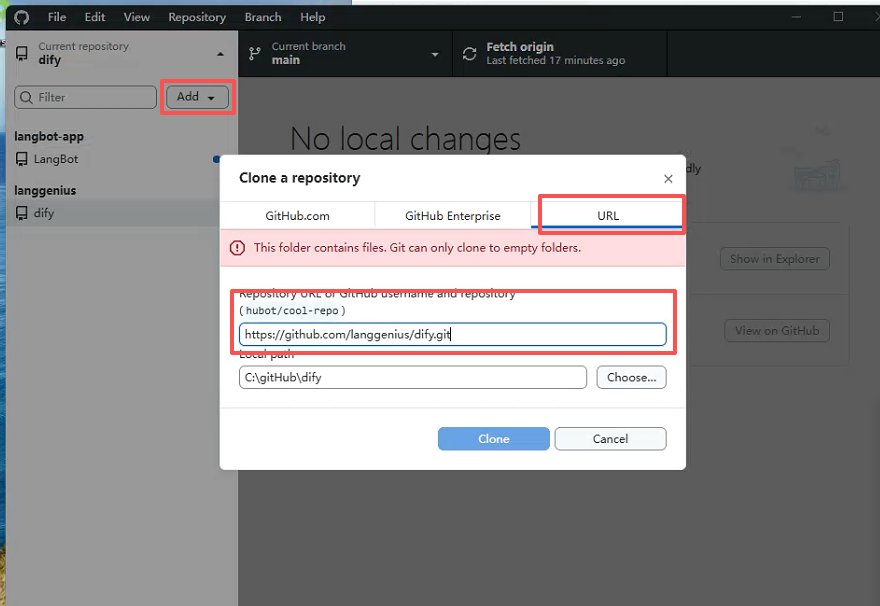Click the hubot/cool-repo example text

(292, 310)
